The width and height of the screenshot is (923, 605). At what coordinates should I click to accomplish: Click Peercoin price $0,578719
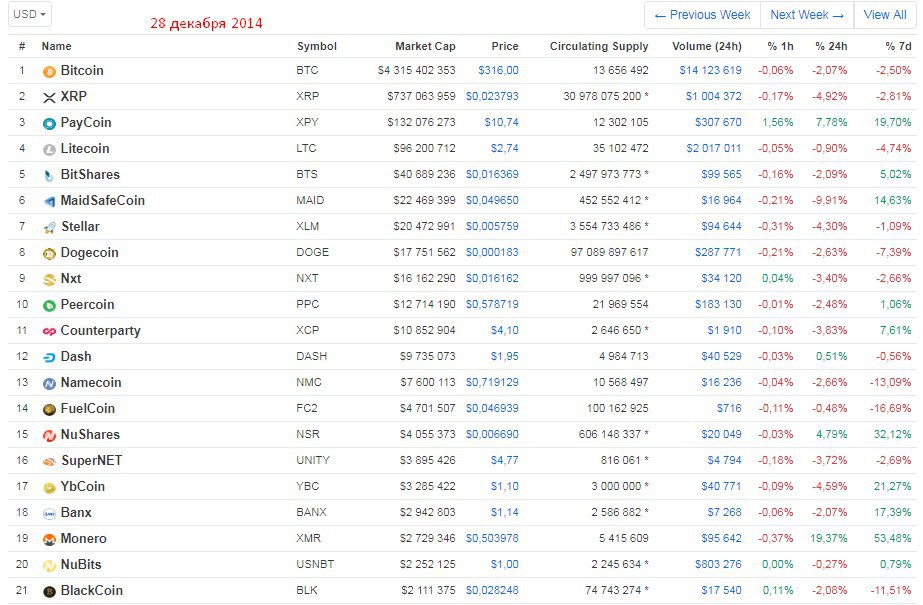(492, 304)
